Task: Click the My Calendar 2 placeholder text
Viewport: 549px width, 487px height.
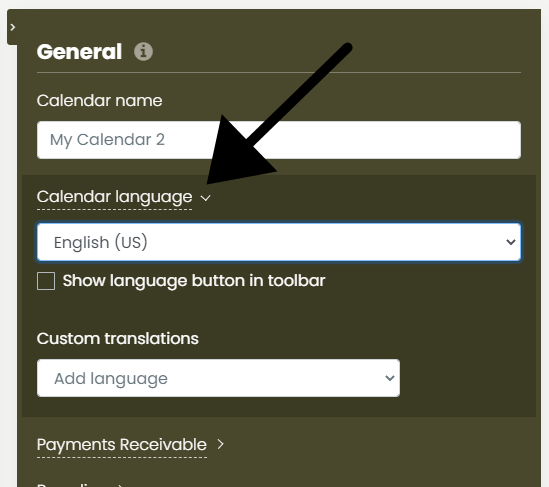Action: [107, 140]
